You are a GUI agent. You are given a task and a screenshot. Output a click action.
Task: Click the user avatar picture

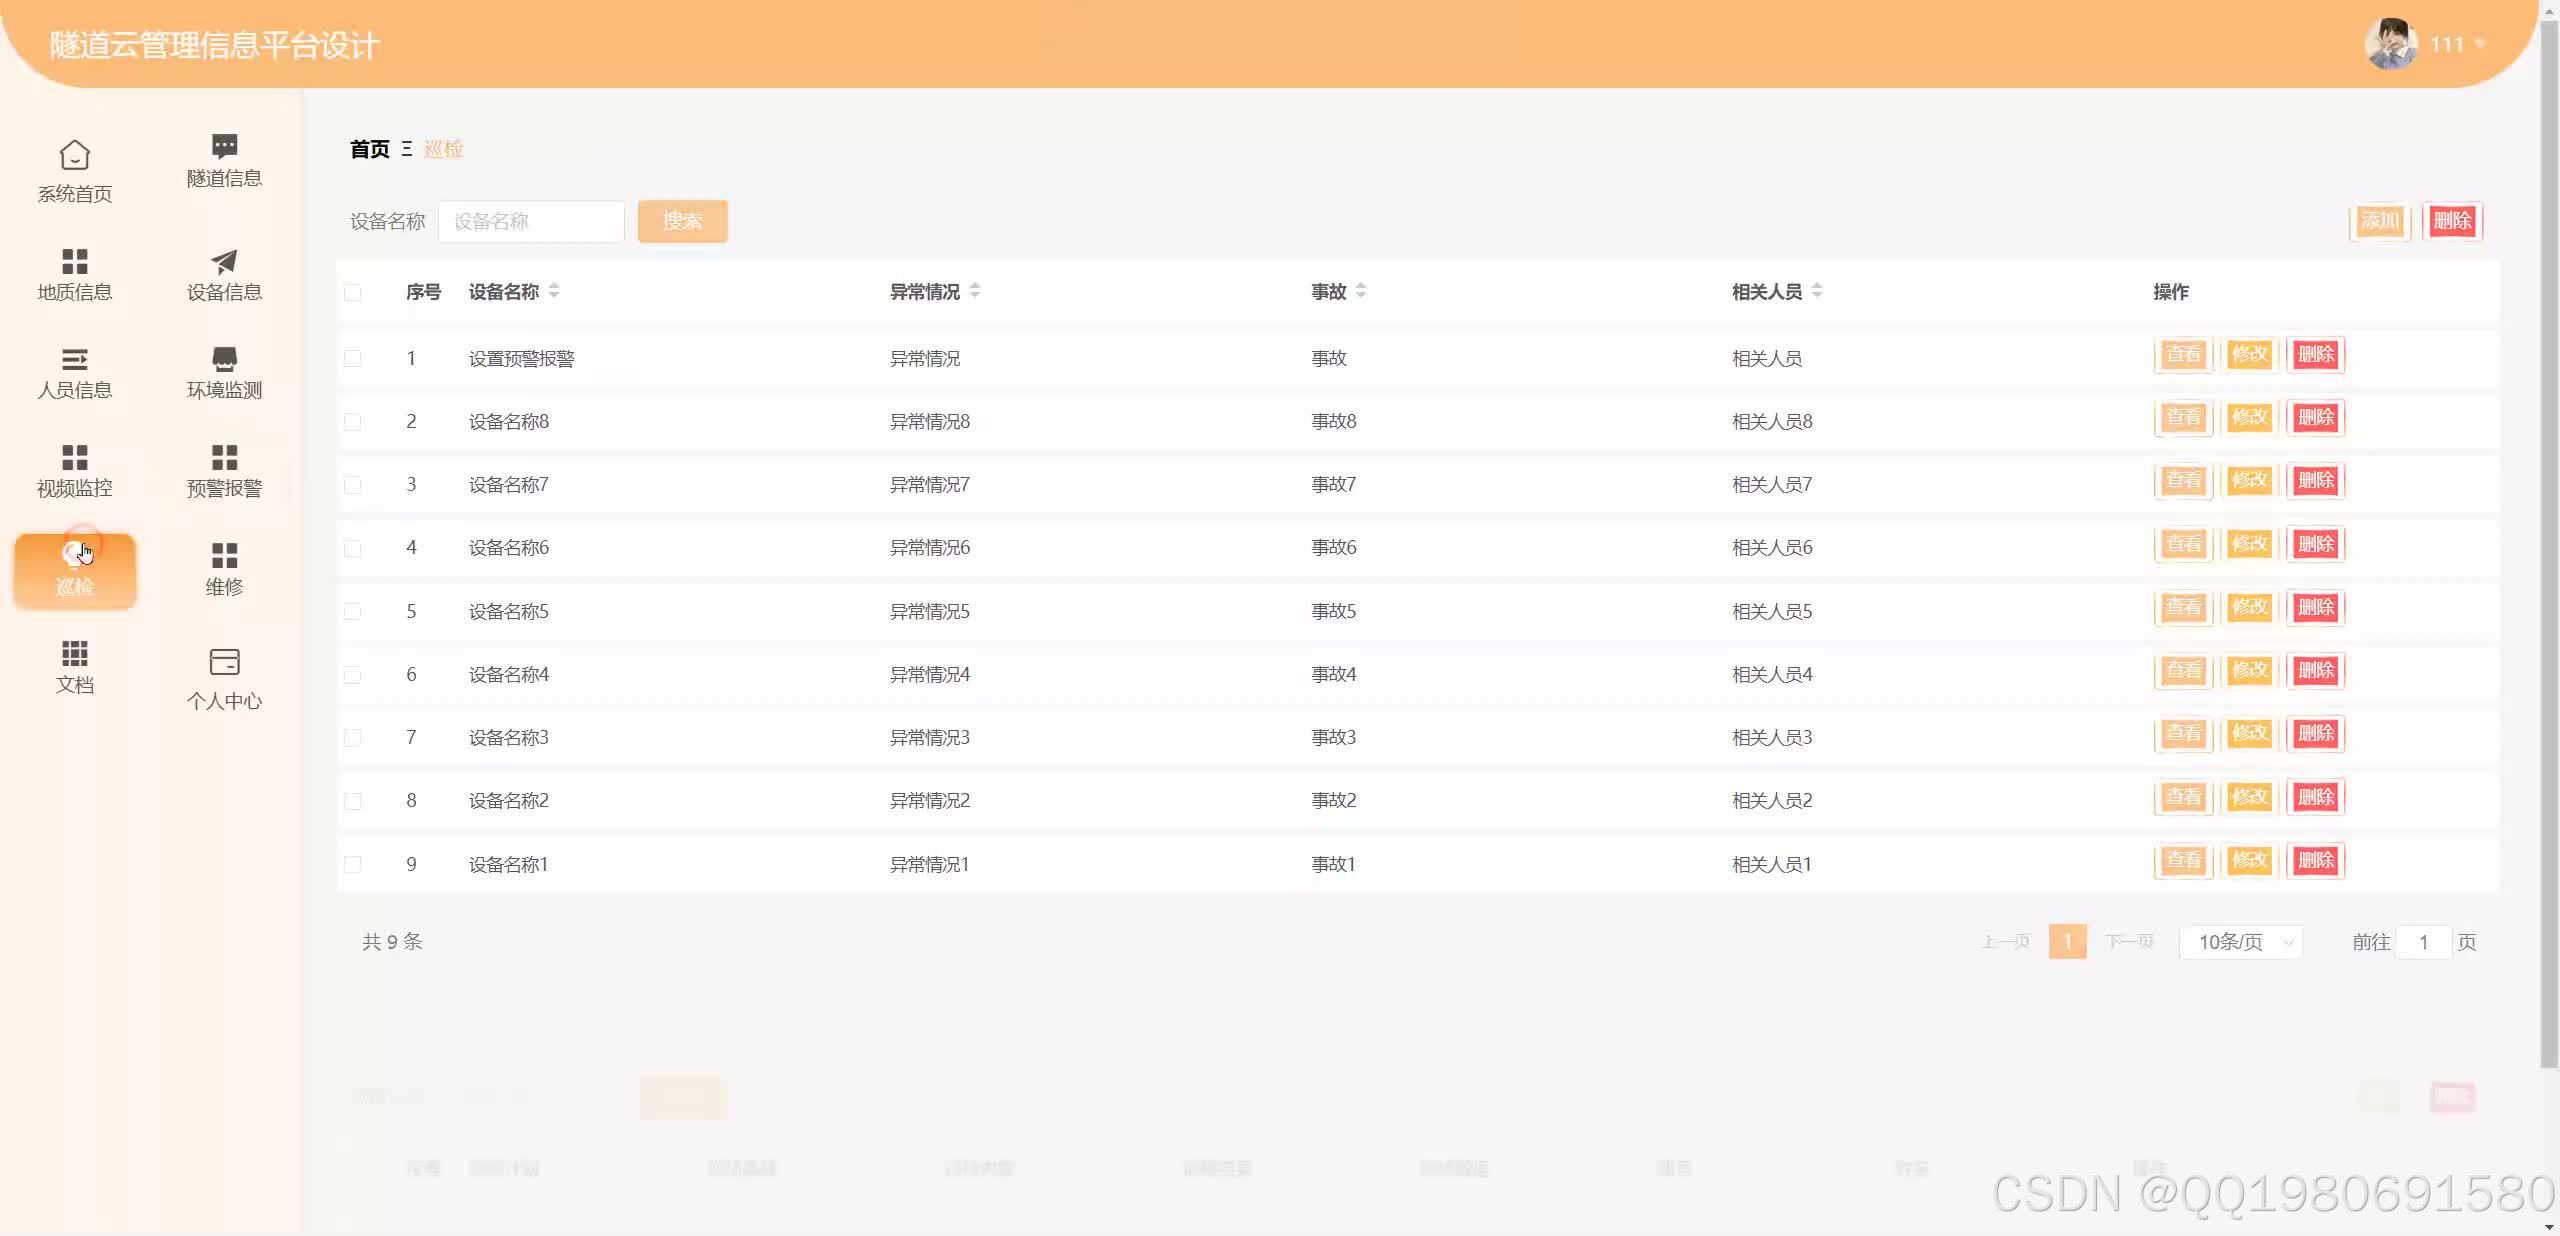[x=2390, y=44]
